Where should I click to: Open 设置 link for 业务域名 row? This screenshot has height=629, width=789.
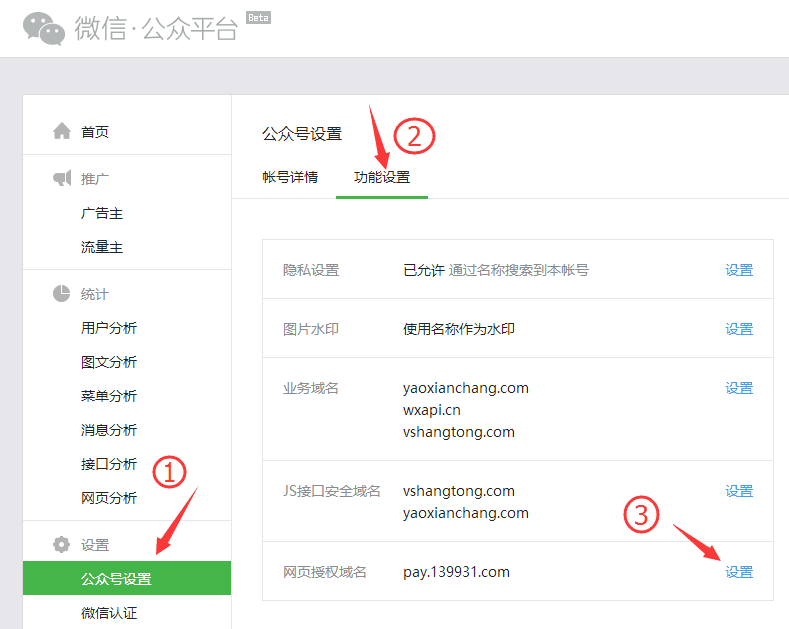click(x=738, y=388)
